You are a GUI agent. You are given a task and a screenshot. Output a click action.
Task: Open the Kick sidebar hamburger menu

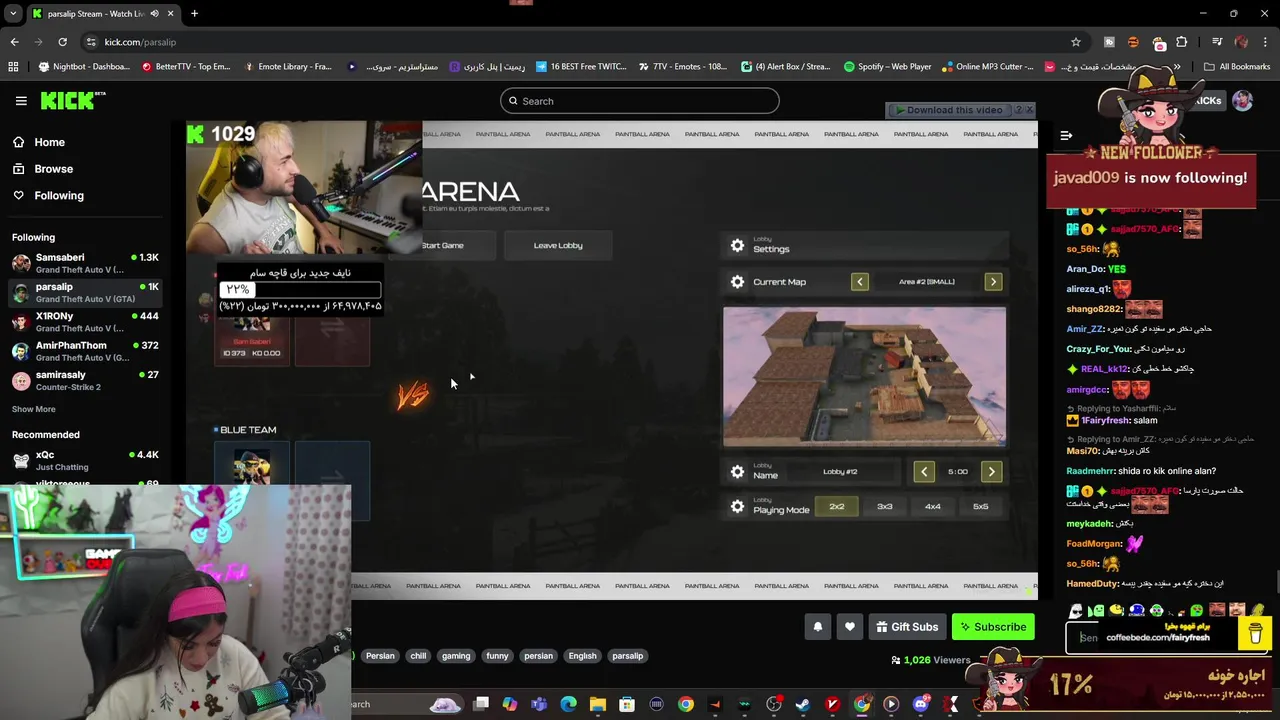point(21,101)
